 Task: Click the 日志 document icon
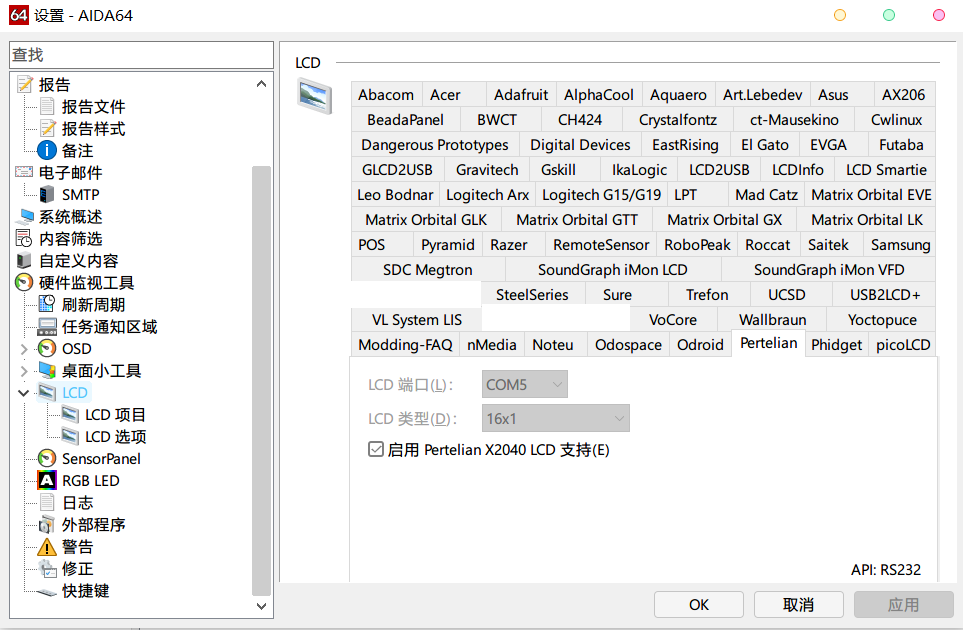click(x=47, y=502)
